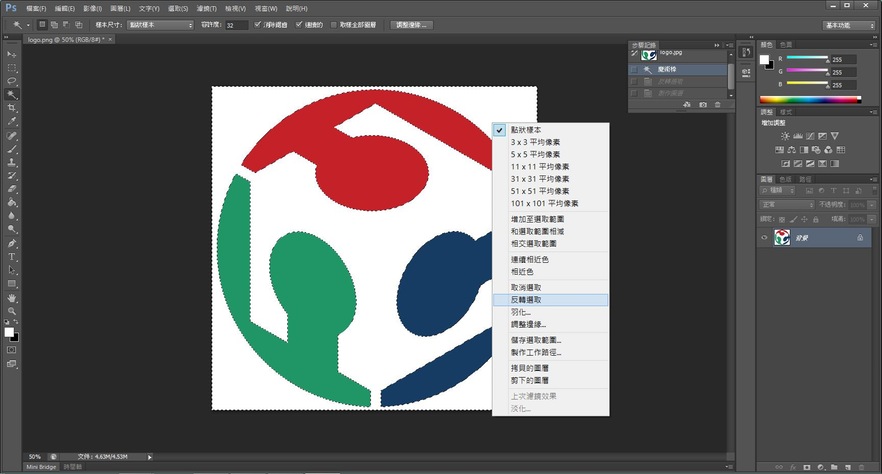
Task: Select the Rectangle shape tool
Action: (x=11, y=284)
